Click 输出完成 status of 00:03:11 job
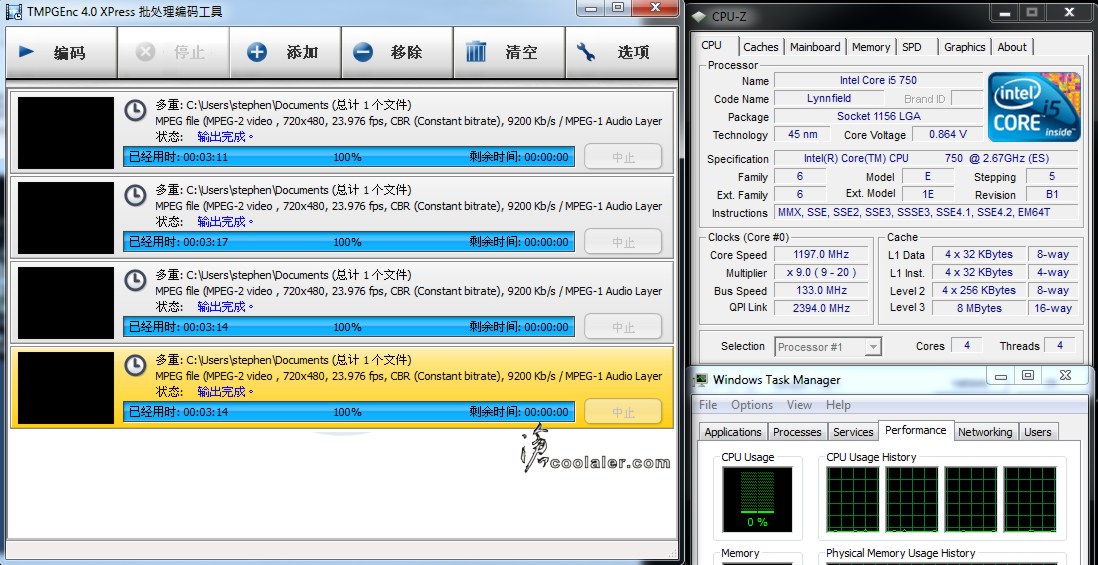The width and height of the screenshot is (1098, 565). click(x=225, y=137)
